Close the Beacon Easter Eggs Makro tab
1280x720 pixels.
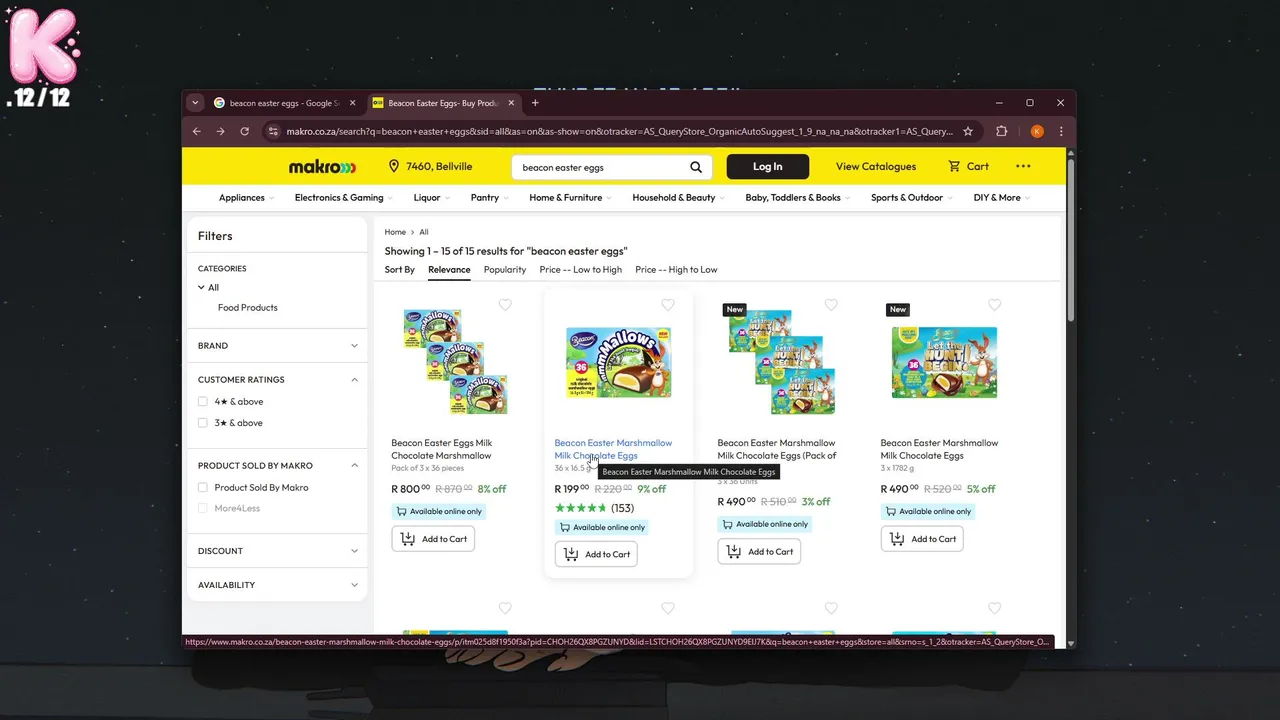pyautogui.click(x=511, y=103)
